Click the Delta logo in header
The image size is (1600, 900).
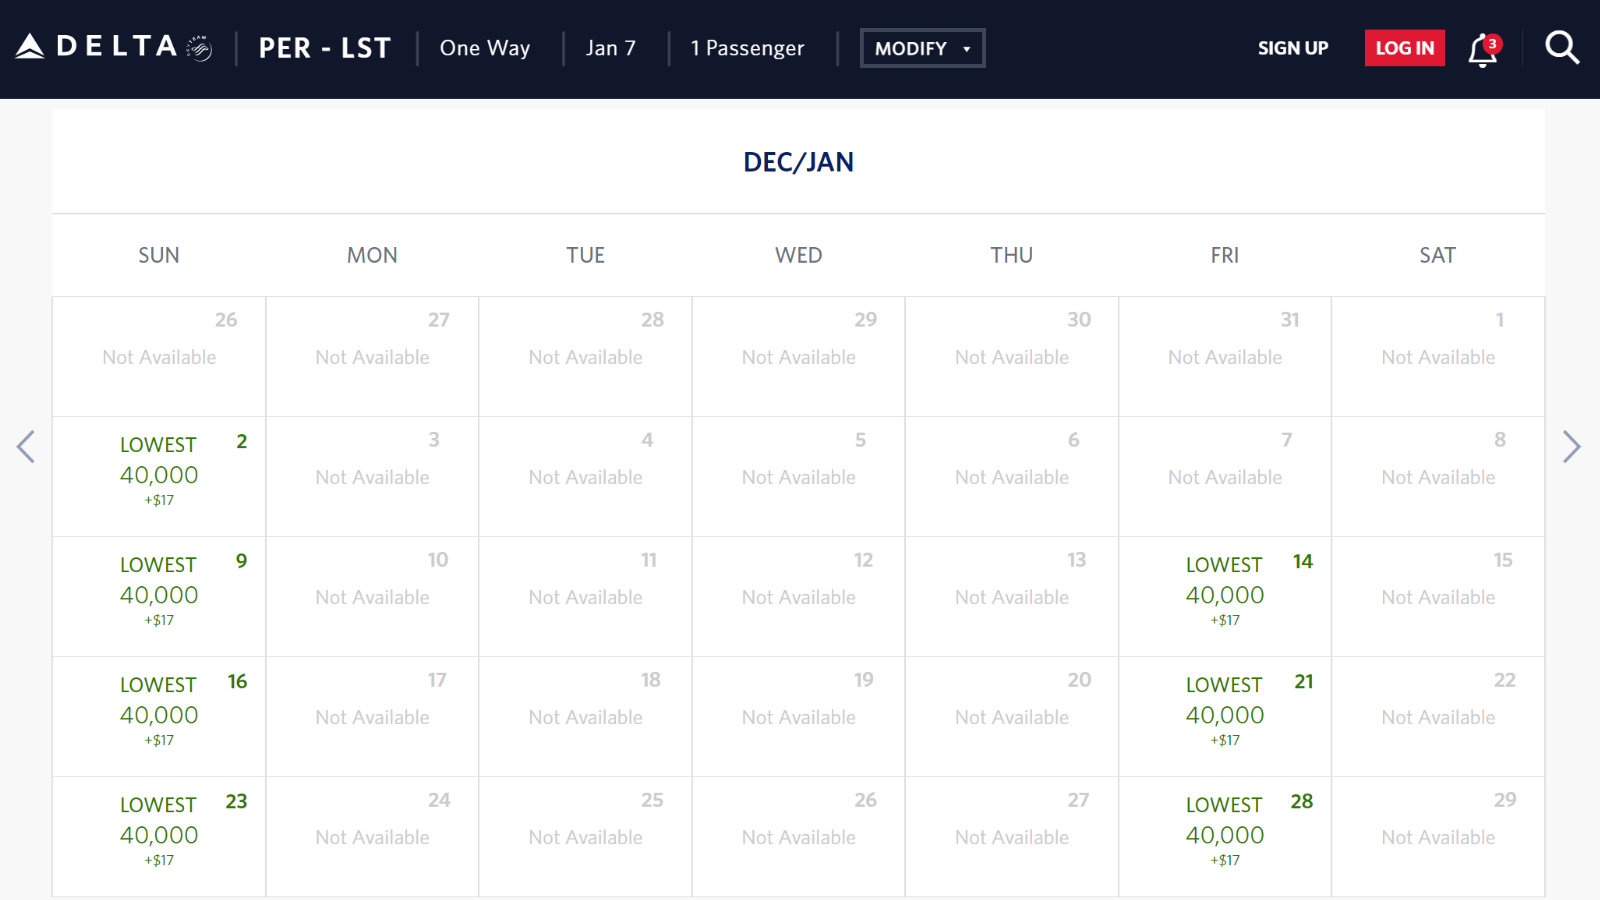pos(114,47)
